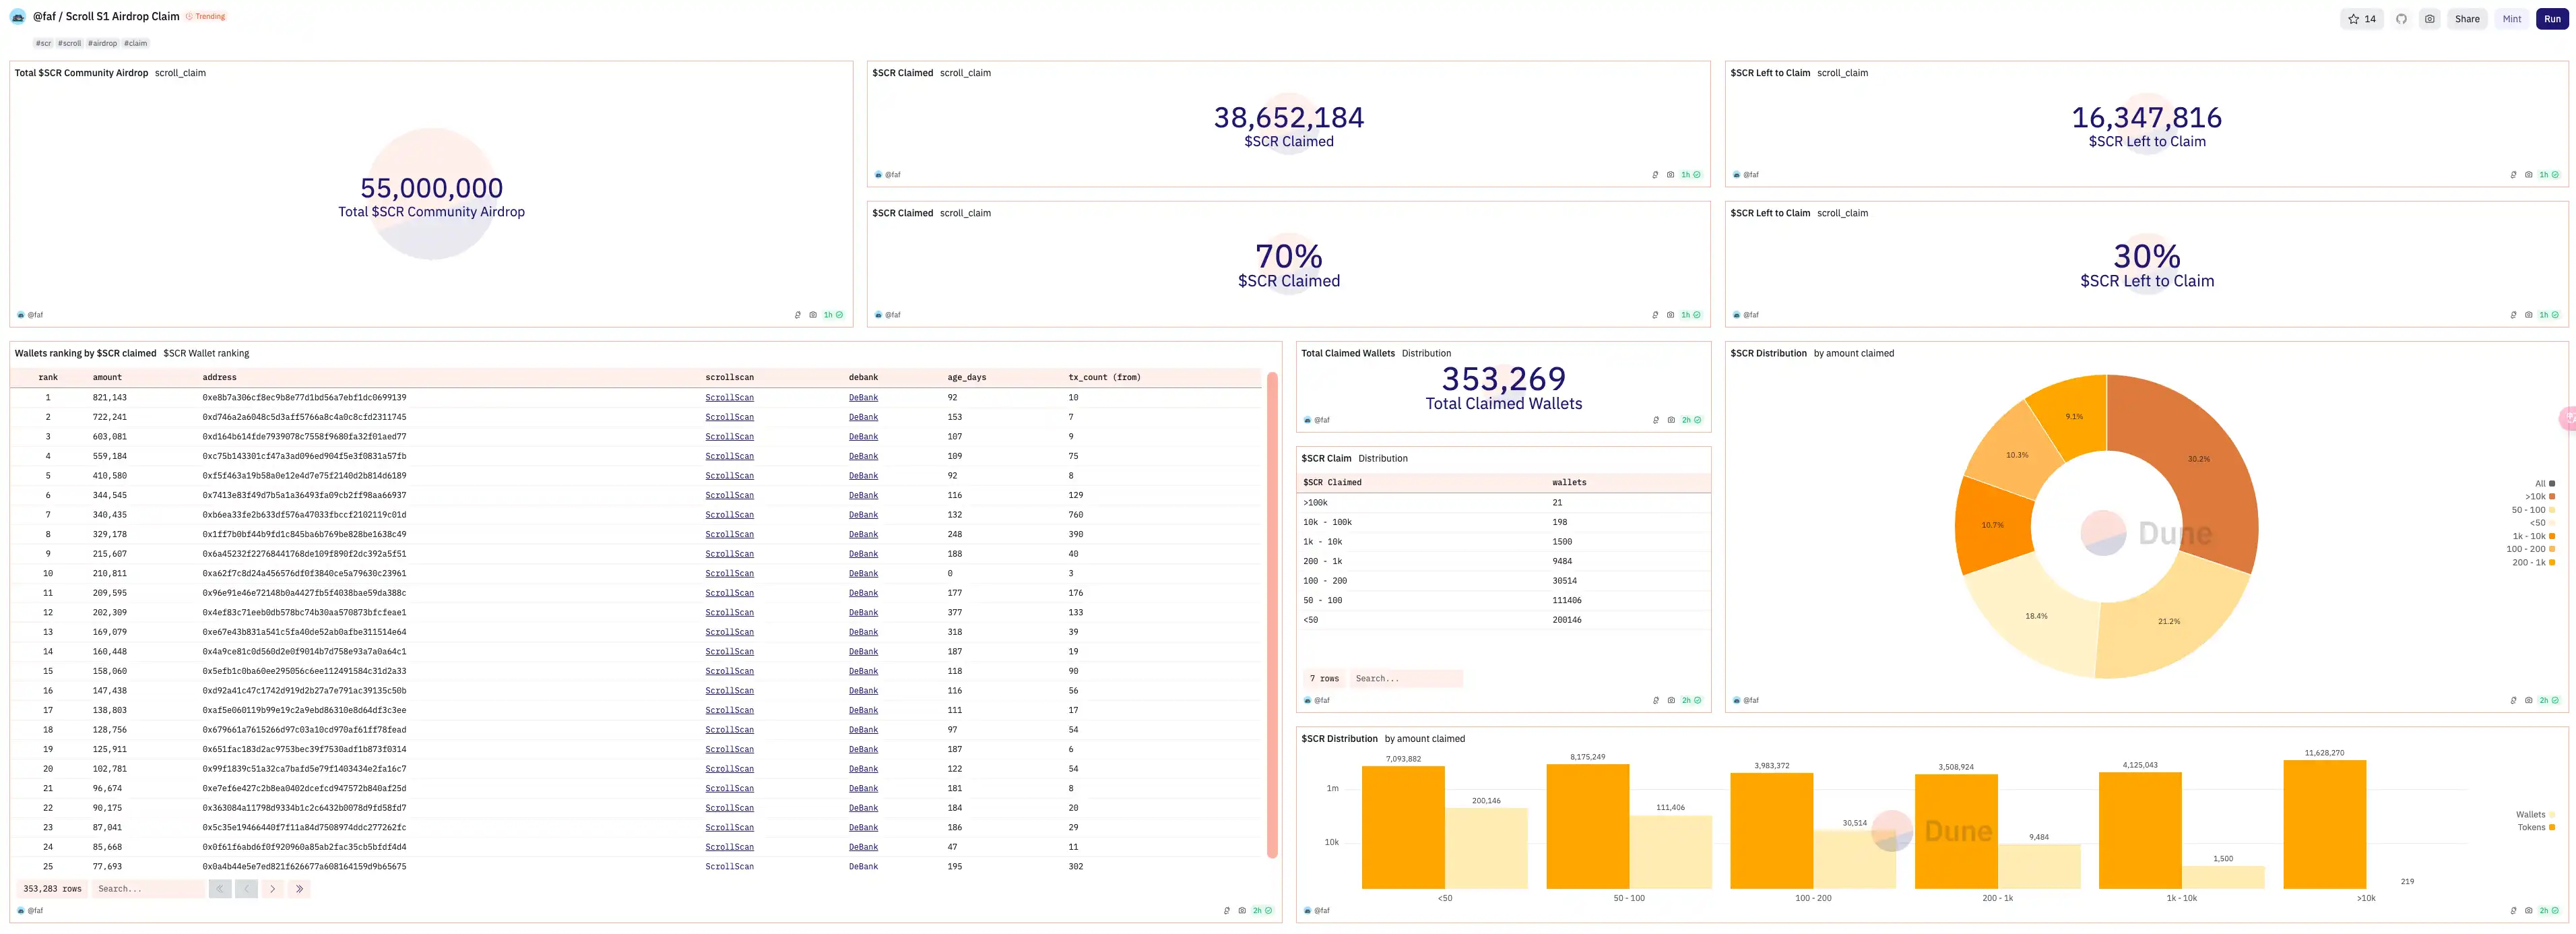Select the #scroll tag
Image resolution: width=2576 pixels, height=934 pixels.
tap(69, 43)
